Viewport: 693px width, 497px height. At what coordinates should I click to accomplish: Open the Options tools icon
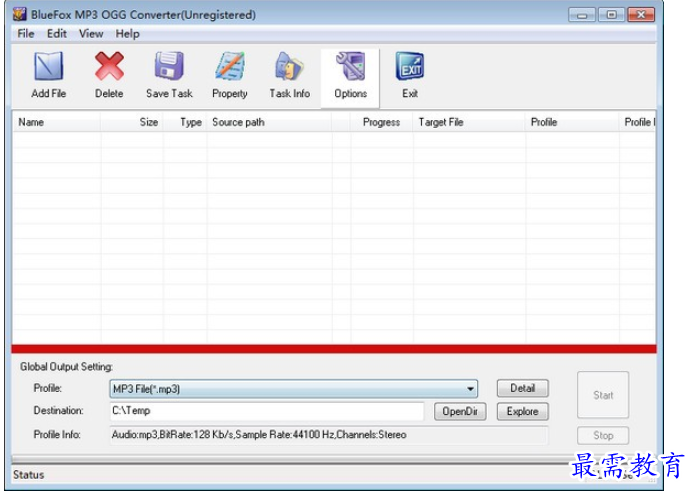[350, 66]
